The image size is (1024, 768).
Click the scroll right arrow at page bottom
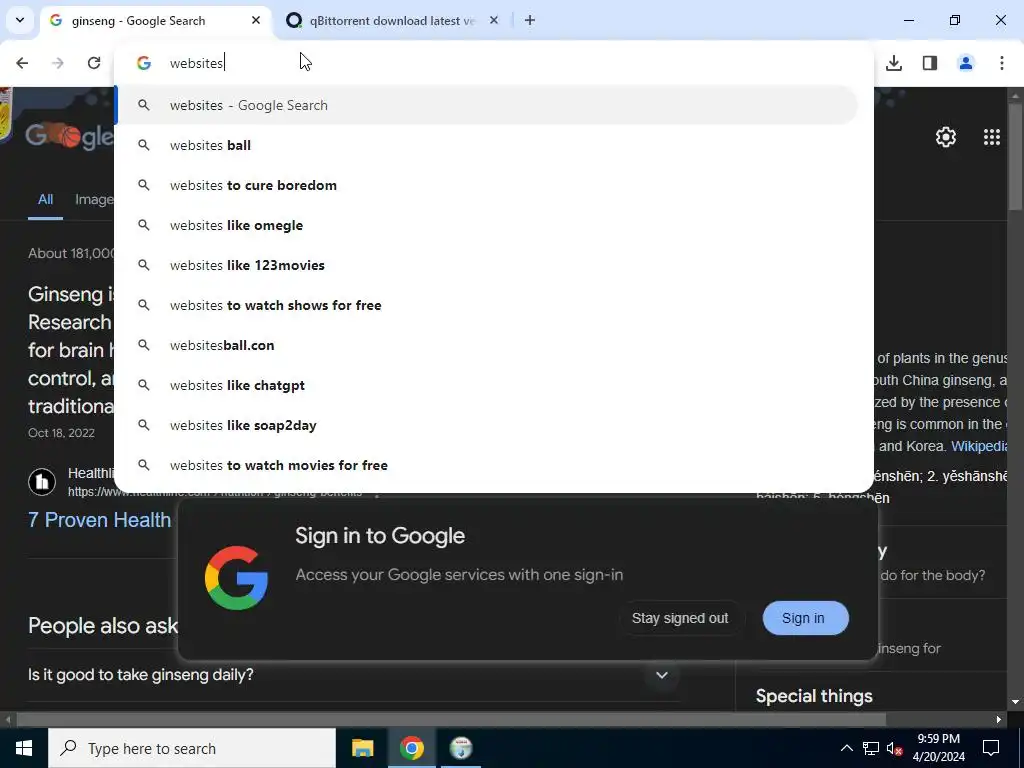999,720
